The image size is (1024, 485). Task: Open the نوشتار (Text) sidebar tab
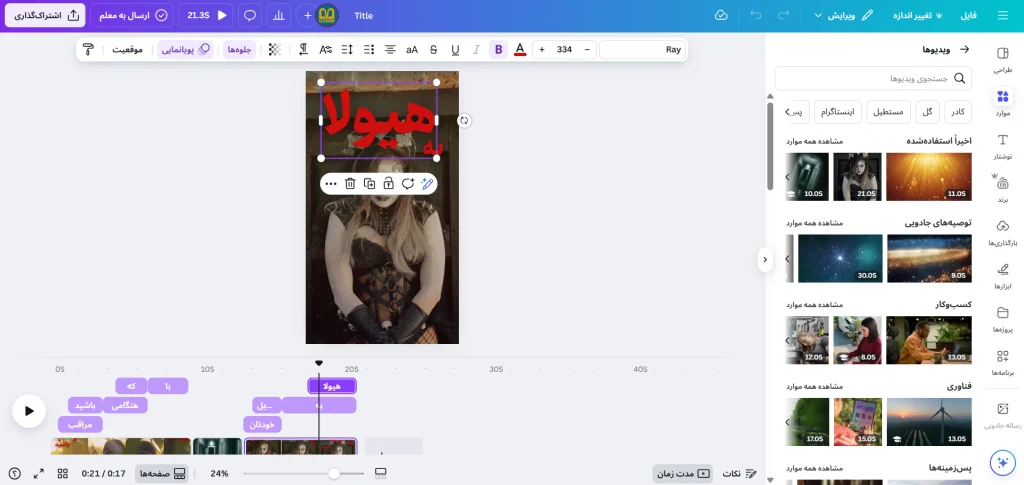(x=1002, y=146)
